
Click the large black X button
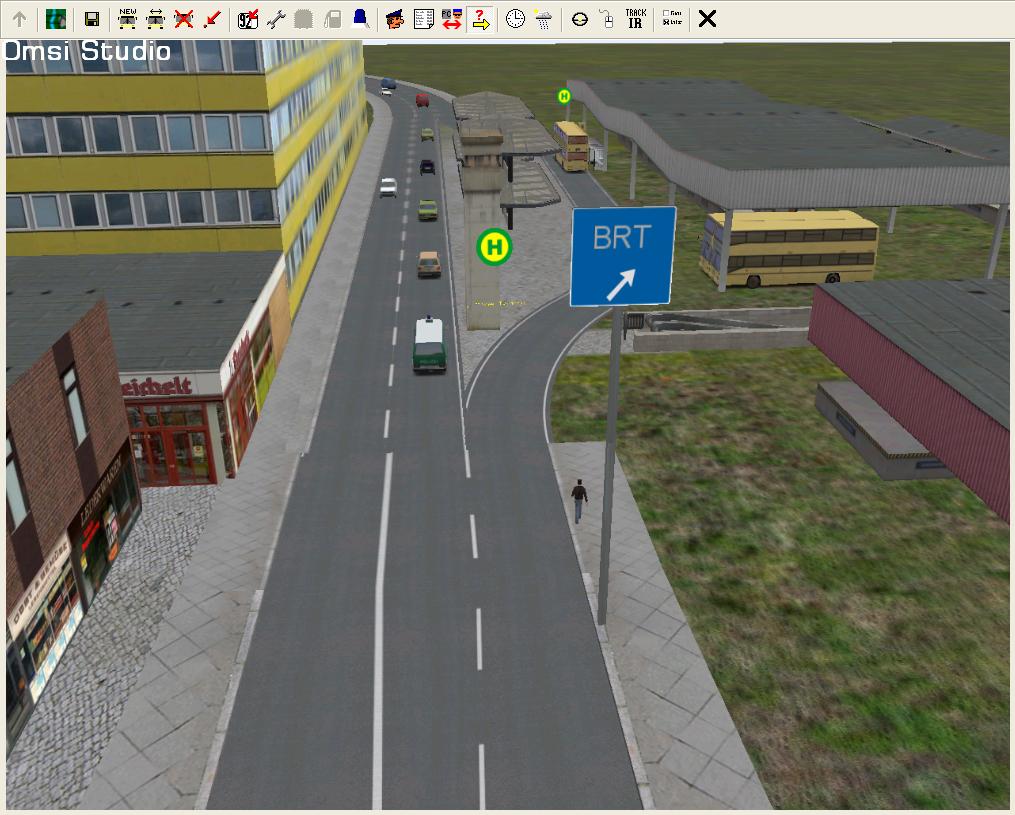(707, 18)
